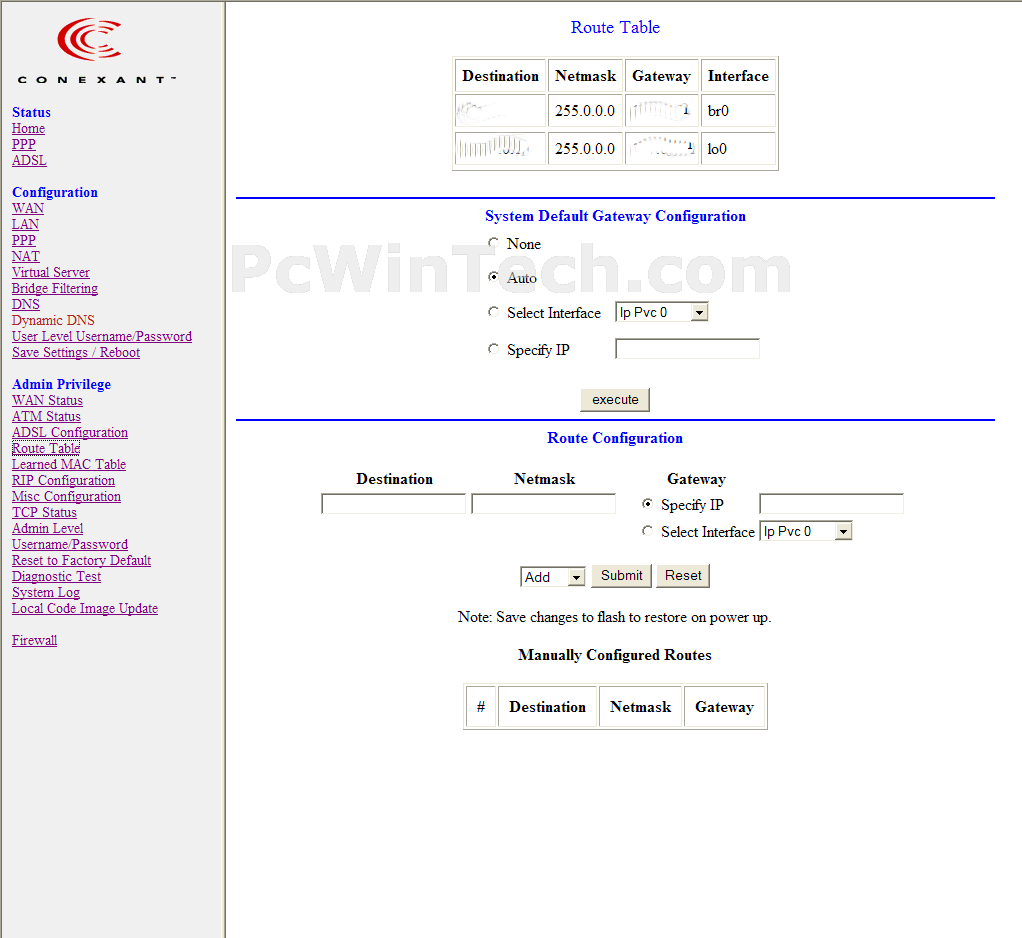The image size is (1022, 938).
Task: Go to the DNS configuration link
Action: coord(25,304)
